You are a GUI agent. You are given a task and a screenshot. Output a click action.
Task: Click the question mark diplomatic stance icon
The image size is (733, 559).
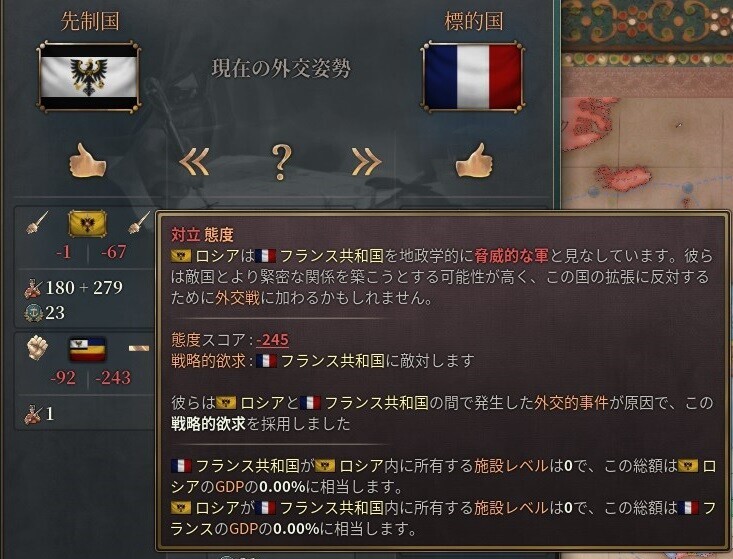[280, 162]
